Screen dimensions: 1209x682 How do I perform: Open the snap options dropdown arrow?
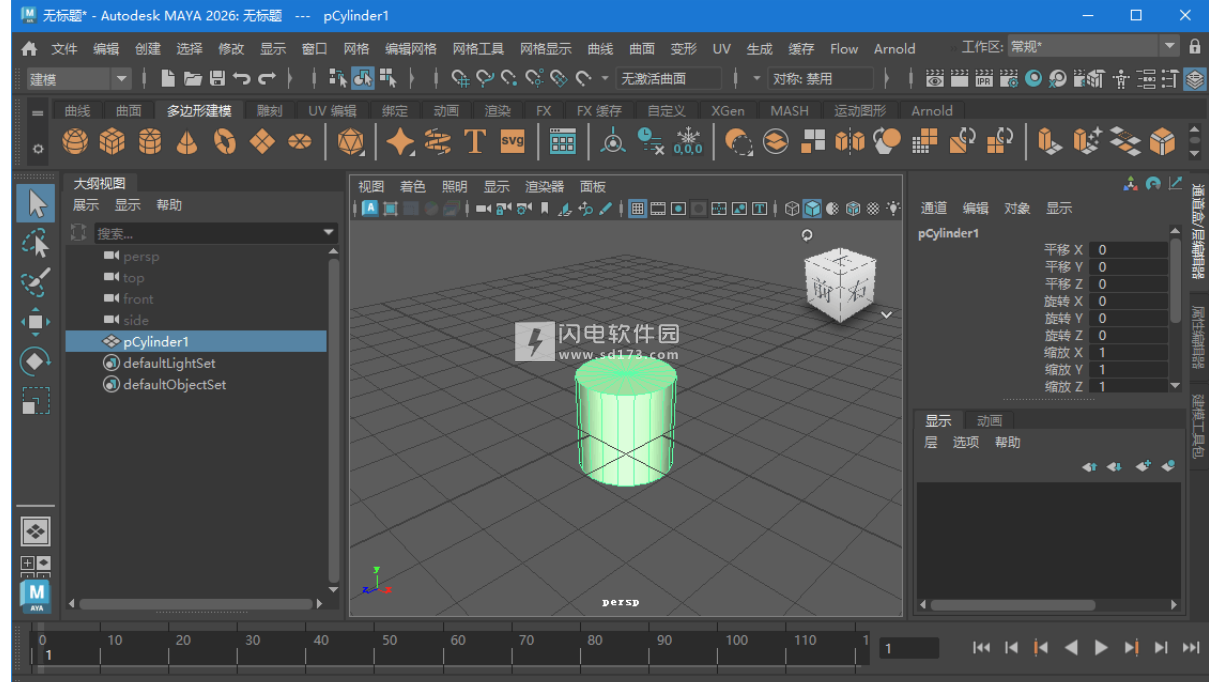click(x=606, y=79)
